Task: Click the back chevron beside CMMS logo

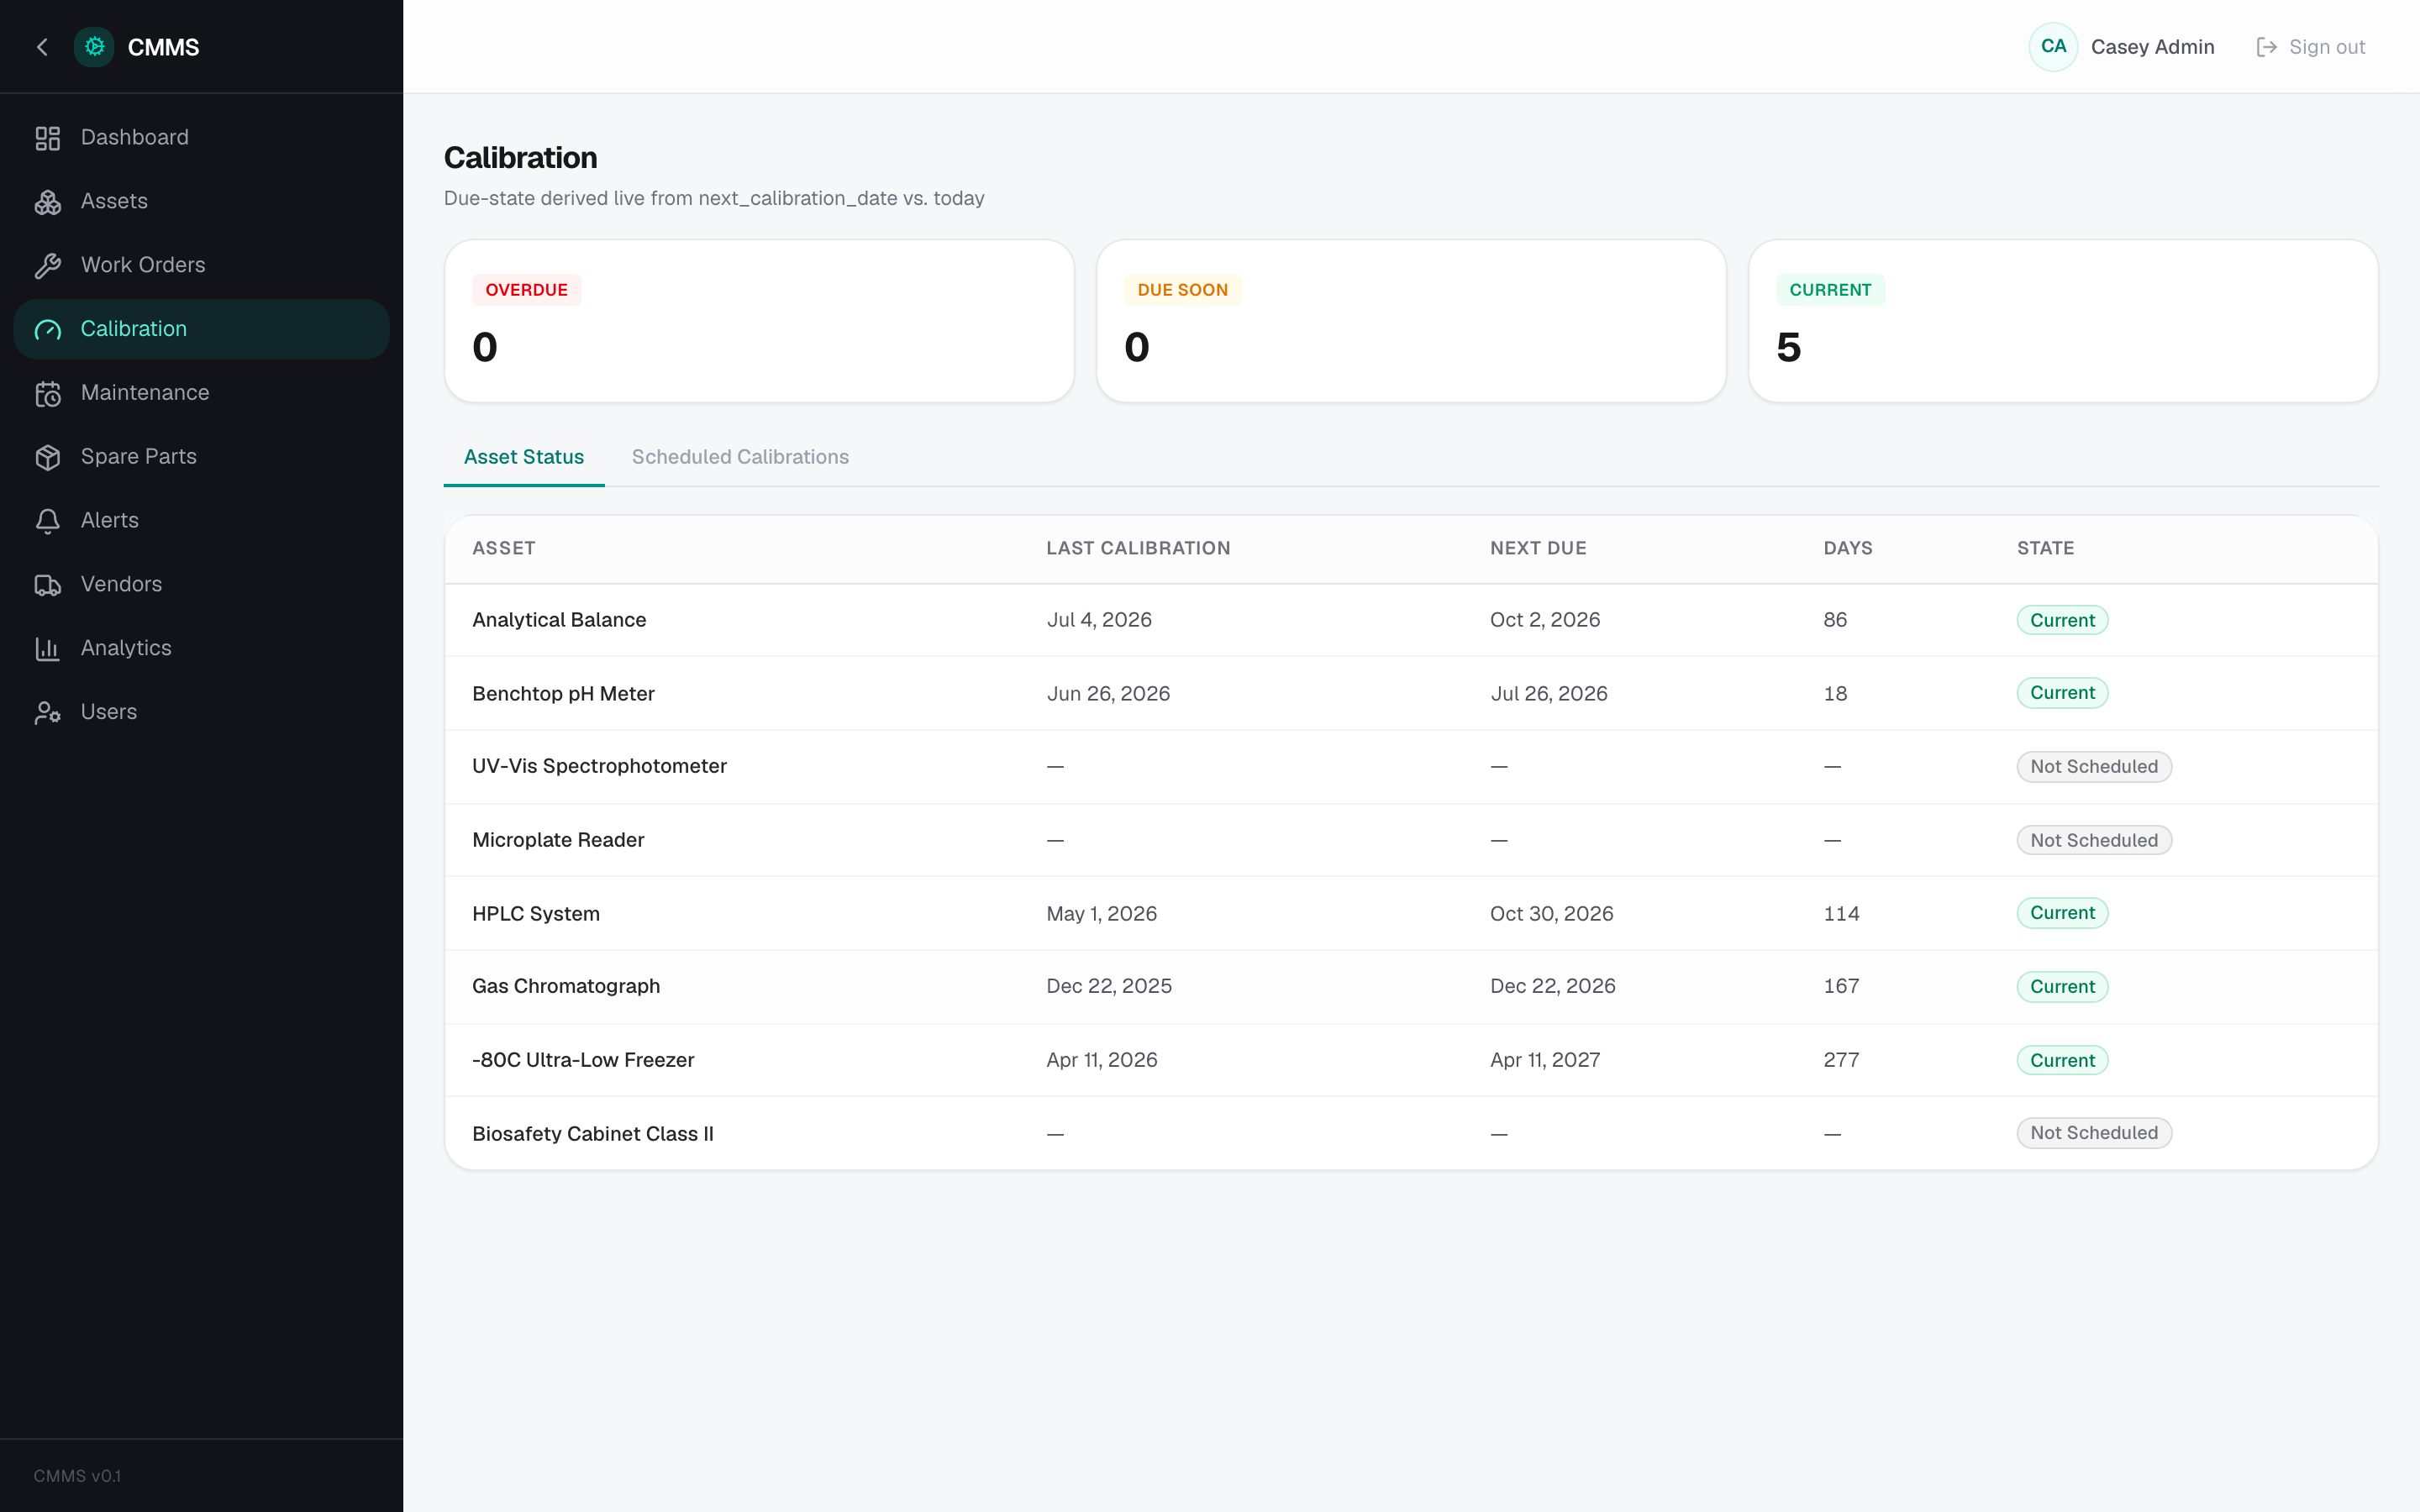Action: 42,47
